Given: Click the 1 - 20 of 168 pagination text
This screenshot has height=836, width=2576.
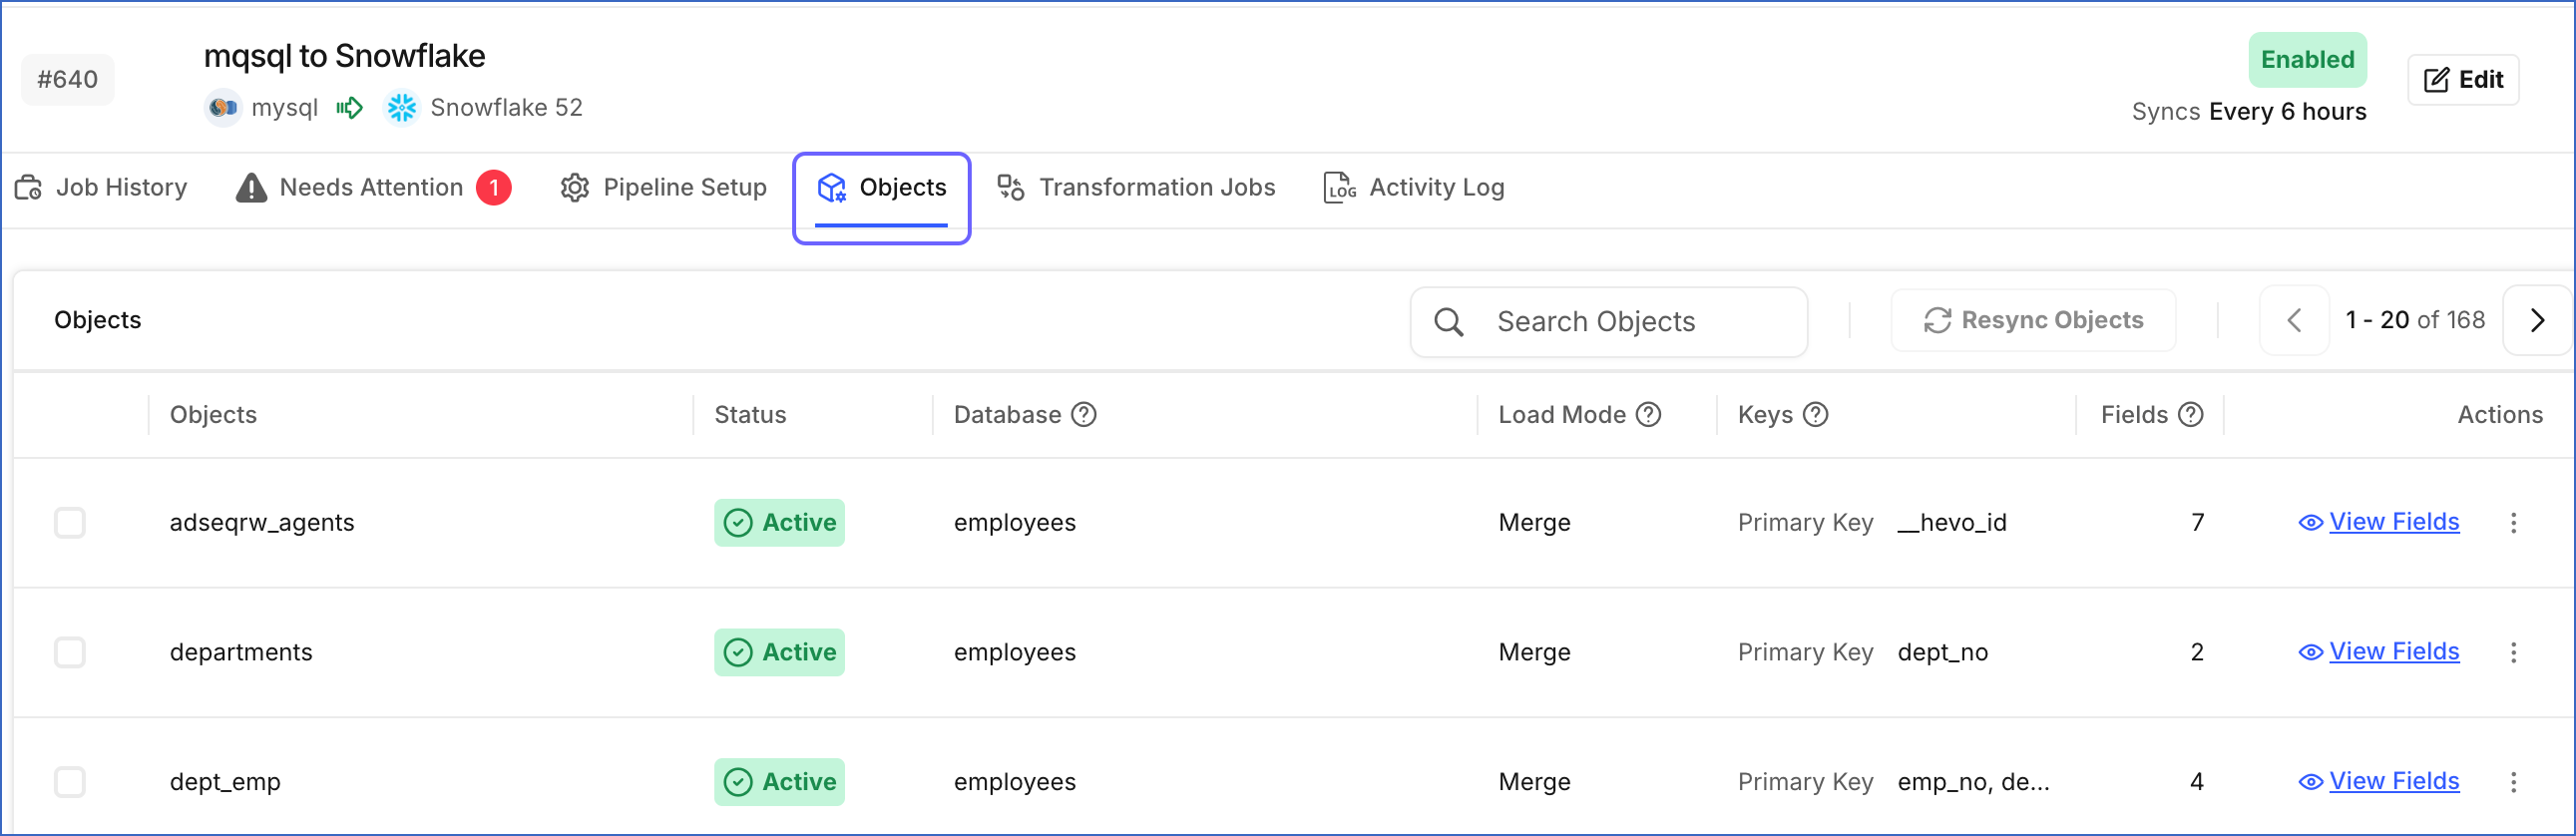Looking at the screenshot, I should (2415, 320).
